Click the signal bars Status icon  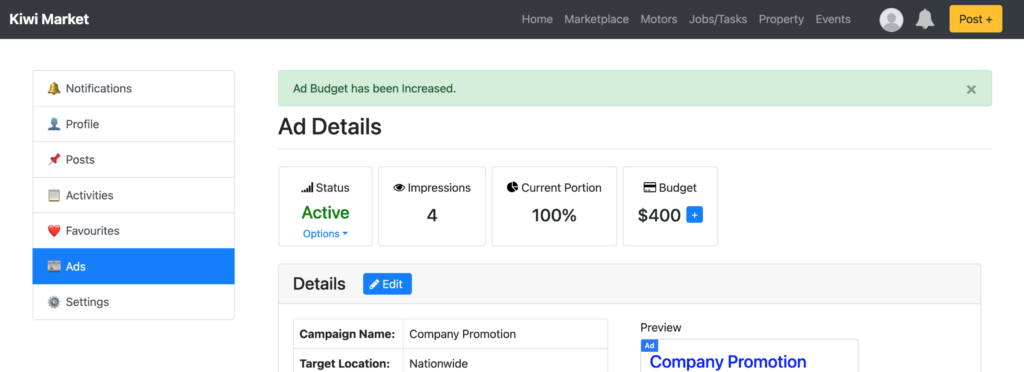pos(307,188)
